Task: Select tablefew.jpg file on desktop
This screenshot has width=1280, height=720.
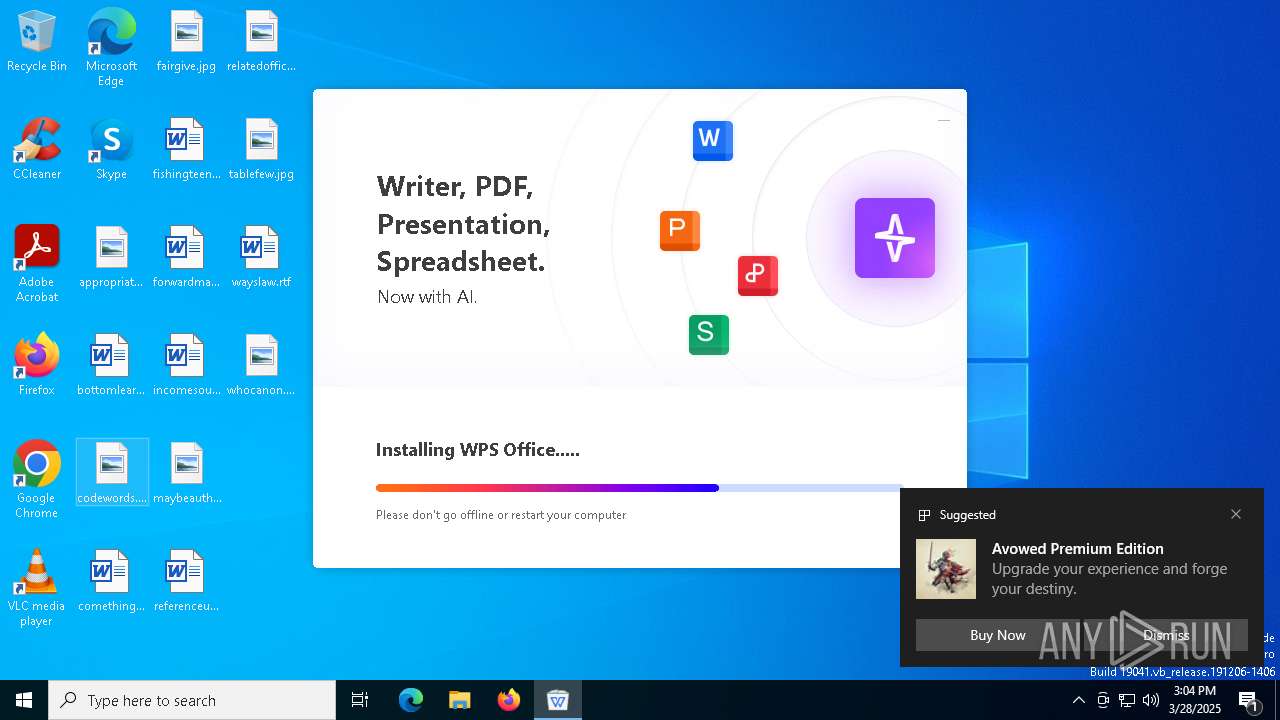Action: point(261,150)
